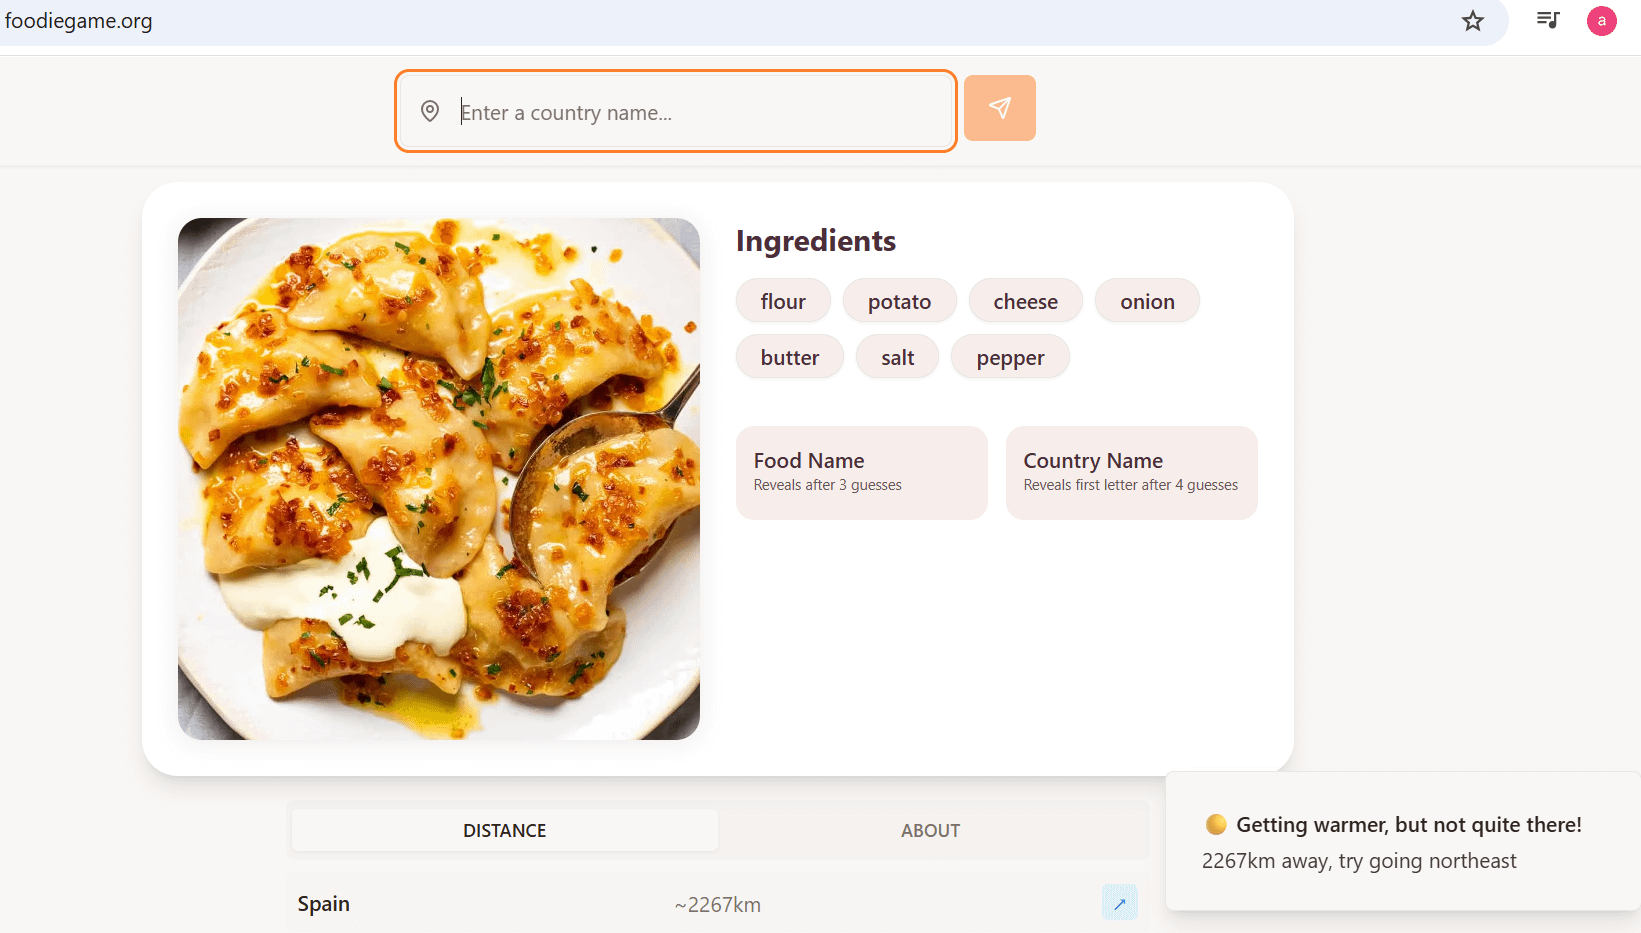The width and height of the screenshot is (1641, 933).
Task: Click the paper plane submit button
Action: click(x=999, y=108)
